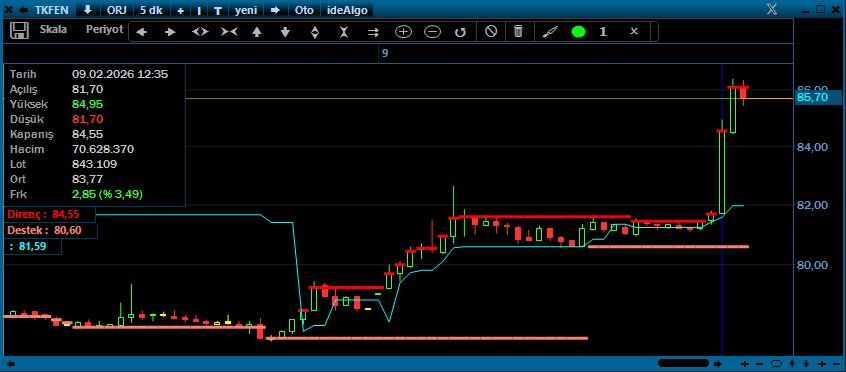Viewport: 846px width, 372px height.
Task: Reset the view with circular arrow icon
Action: tap(460, 32)
